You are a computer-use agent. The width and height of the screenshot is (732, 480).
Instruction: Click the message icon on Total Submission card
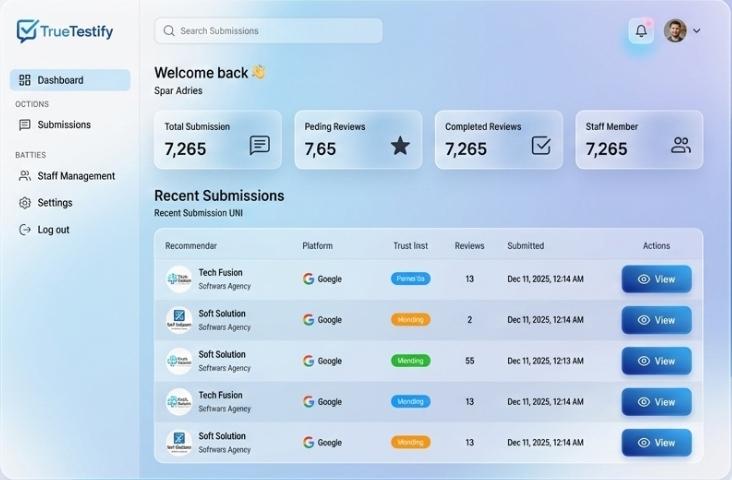[260, 145]
